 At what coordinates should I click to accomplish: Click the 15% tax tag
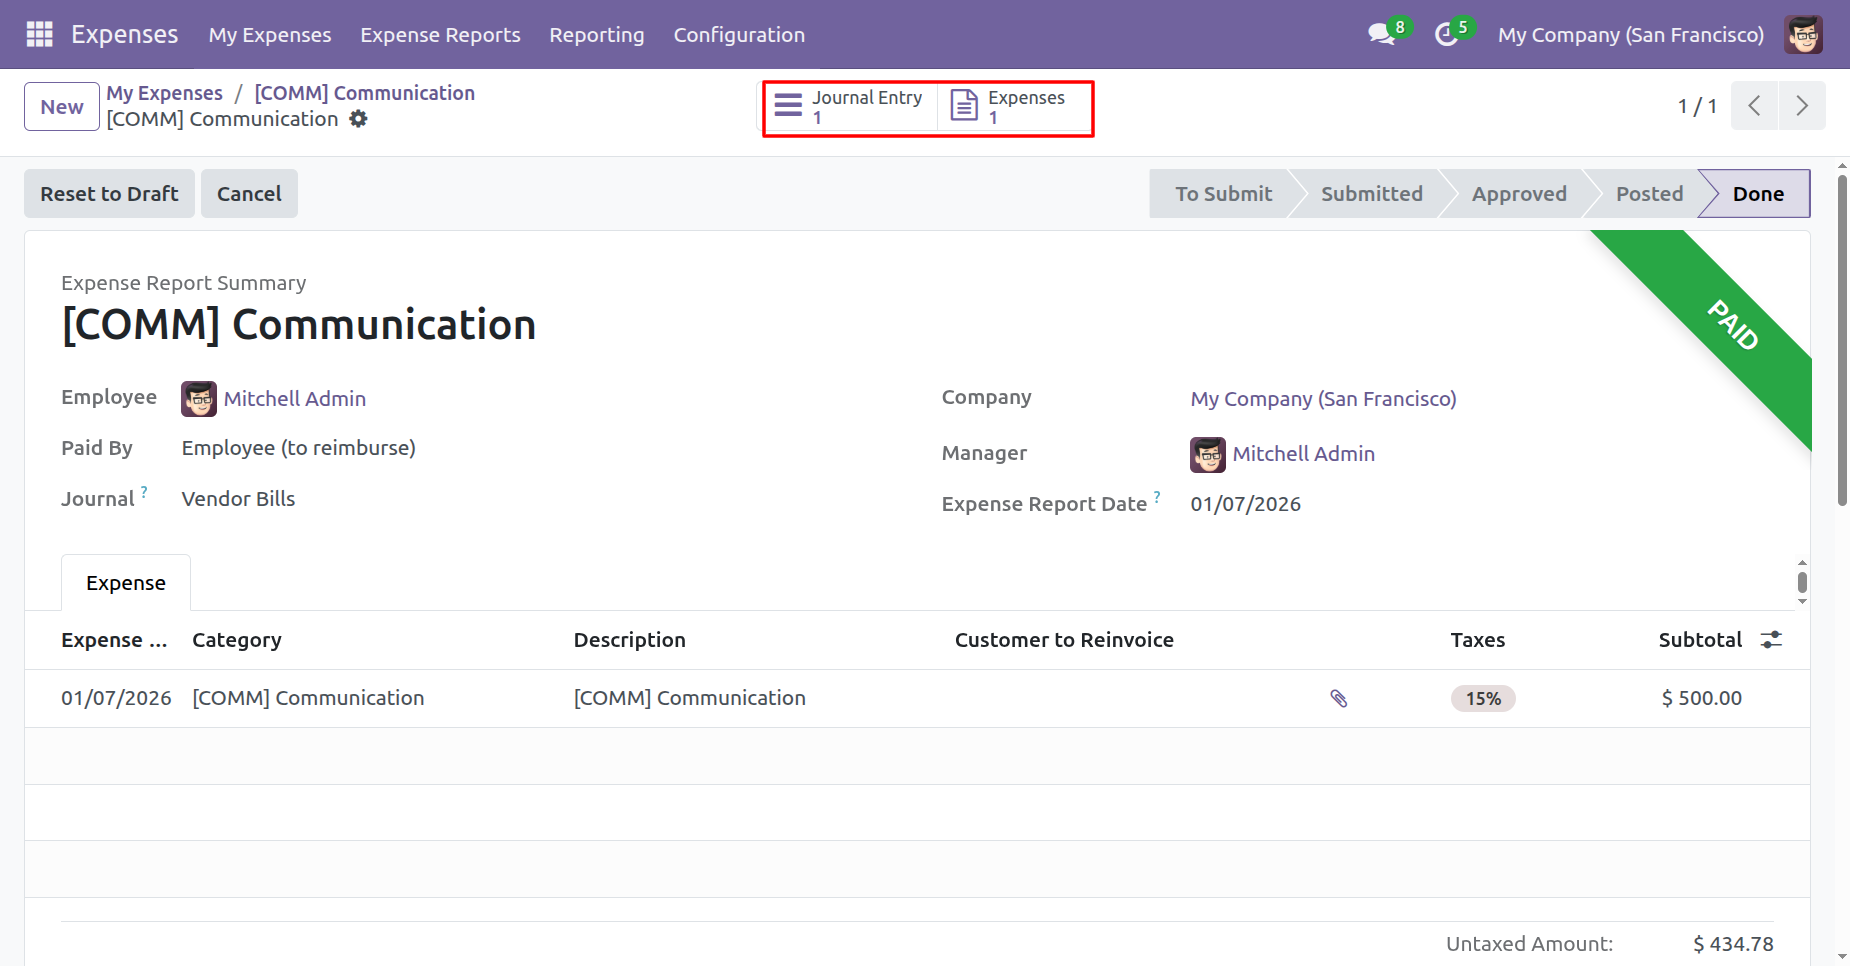(1482, 698)
